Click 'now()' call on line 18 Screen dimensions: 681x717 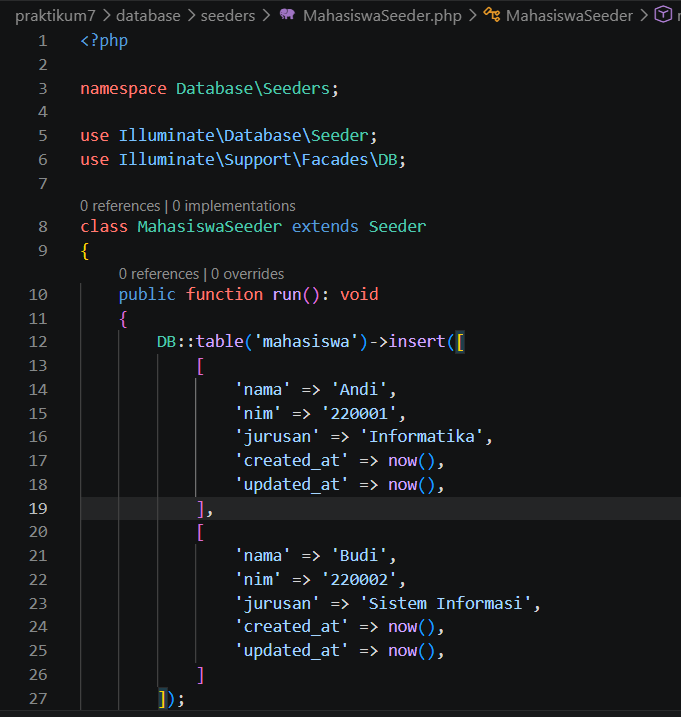(412, 484)
